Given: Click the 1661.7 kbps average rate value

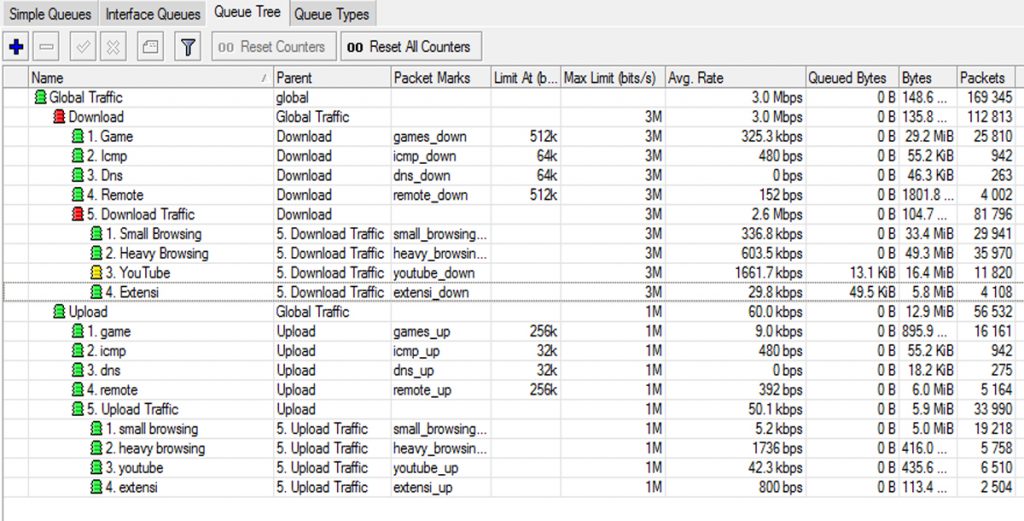Looking at the screenshot, I should click(768, 273).
